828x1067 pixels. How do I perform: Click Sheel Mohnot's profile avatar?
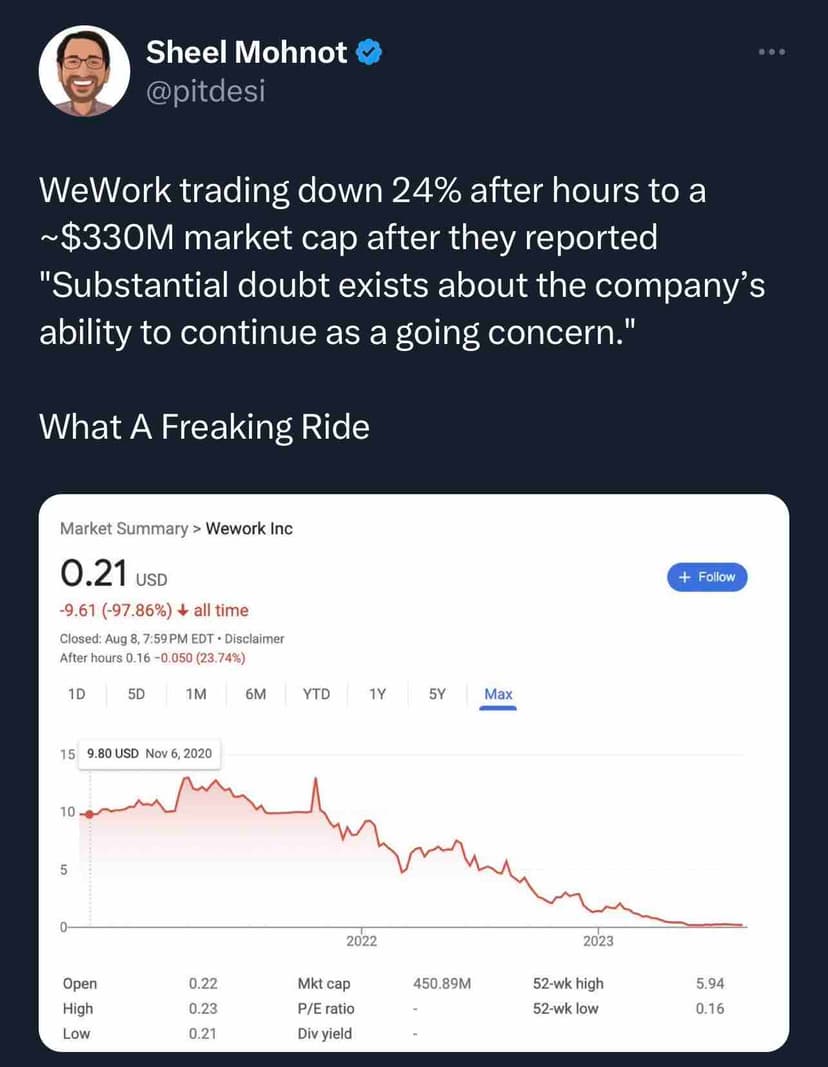[x=84, y=71]
